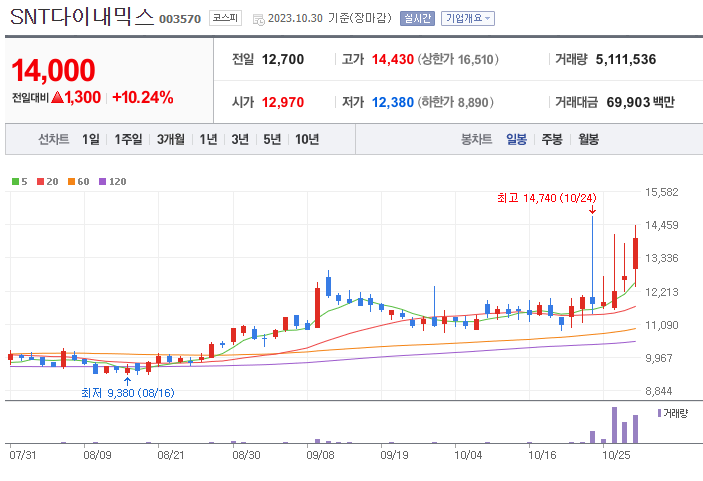Click the 09/19 date label on axis
This screenshot has height=481, width=703.
pyautogui.click(x=394, y=455)
